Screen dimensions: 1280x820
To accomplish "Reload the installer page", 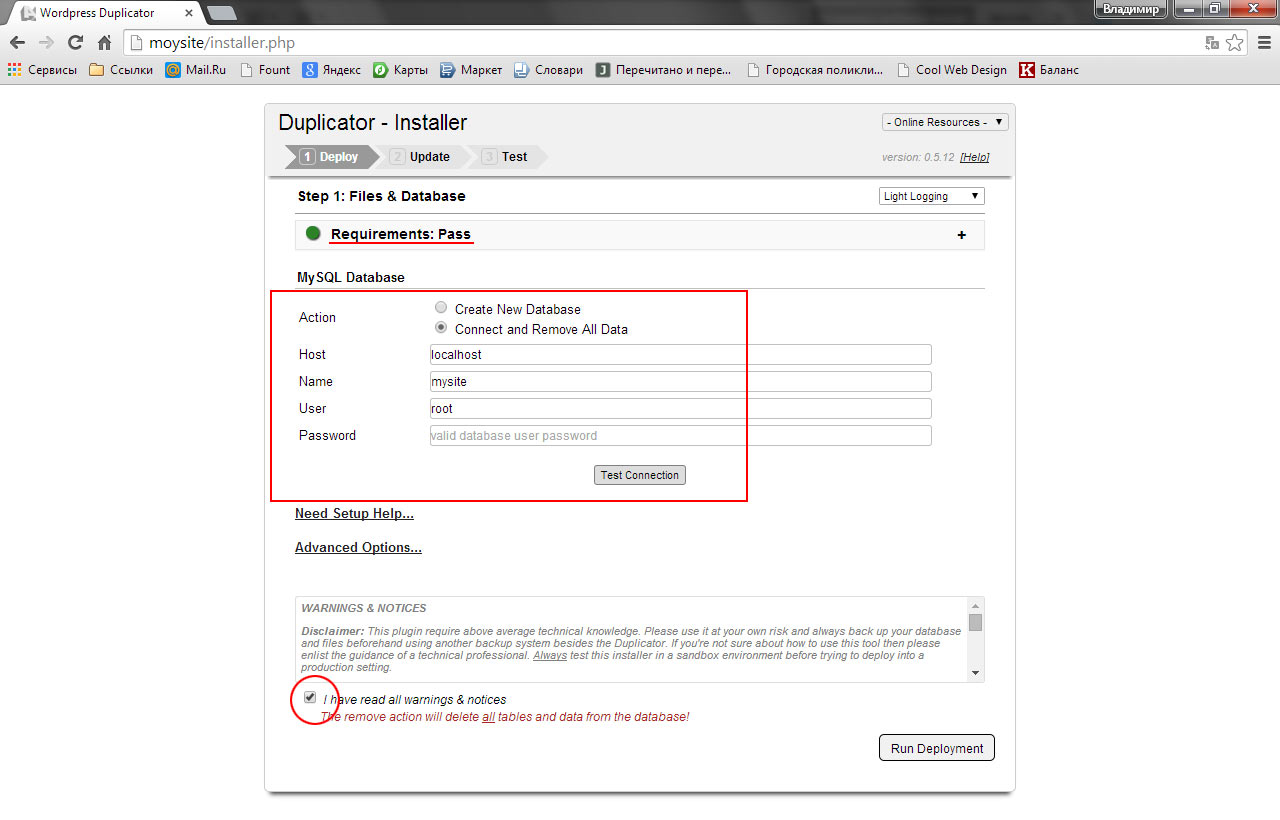I will 75,43.
